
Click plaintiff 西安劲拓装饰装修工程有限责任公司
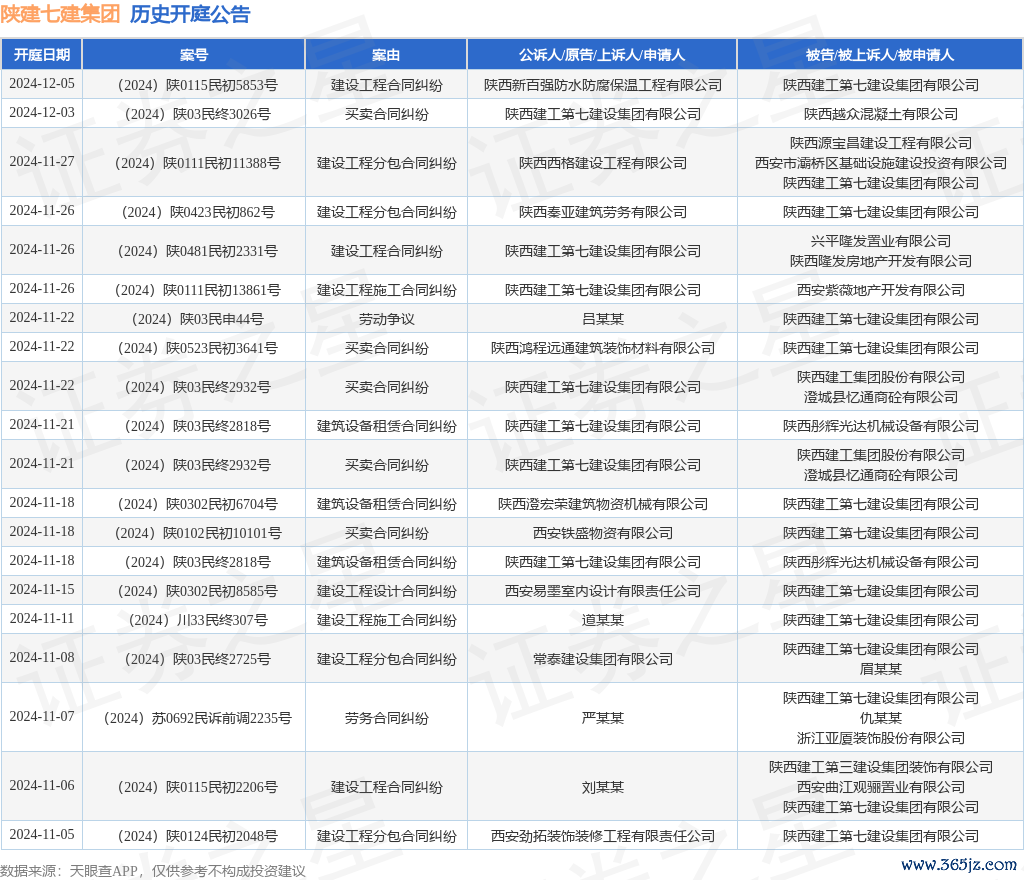(603, 836)
